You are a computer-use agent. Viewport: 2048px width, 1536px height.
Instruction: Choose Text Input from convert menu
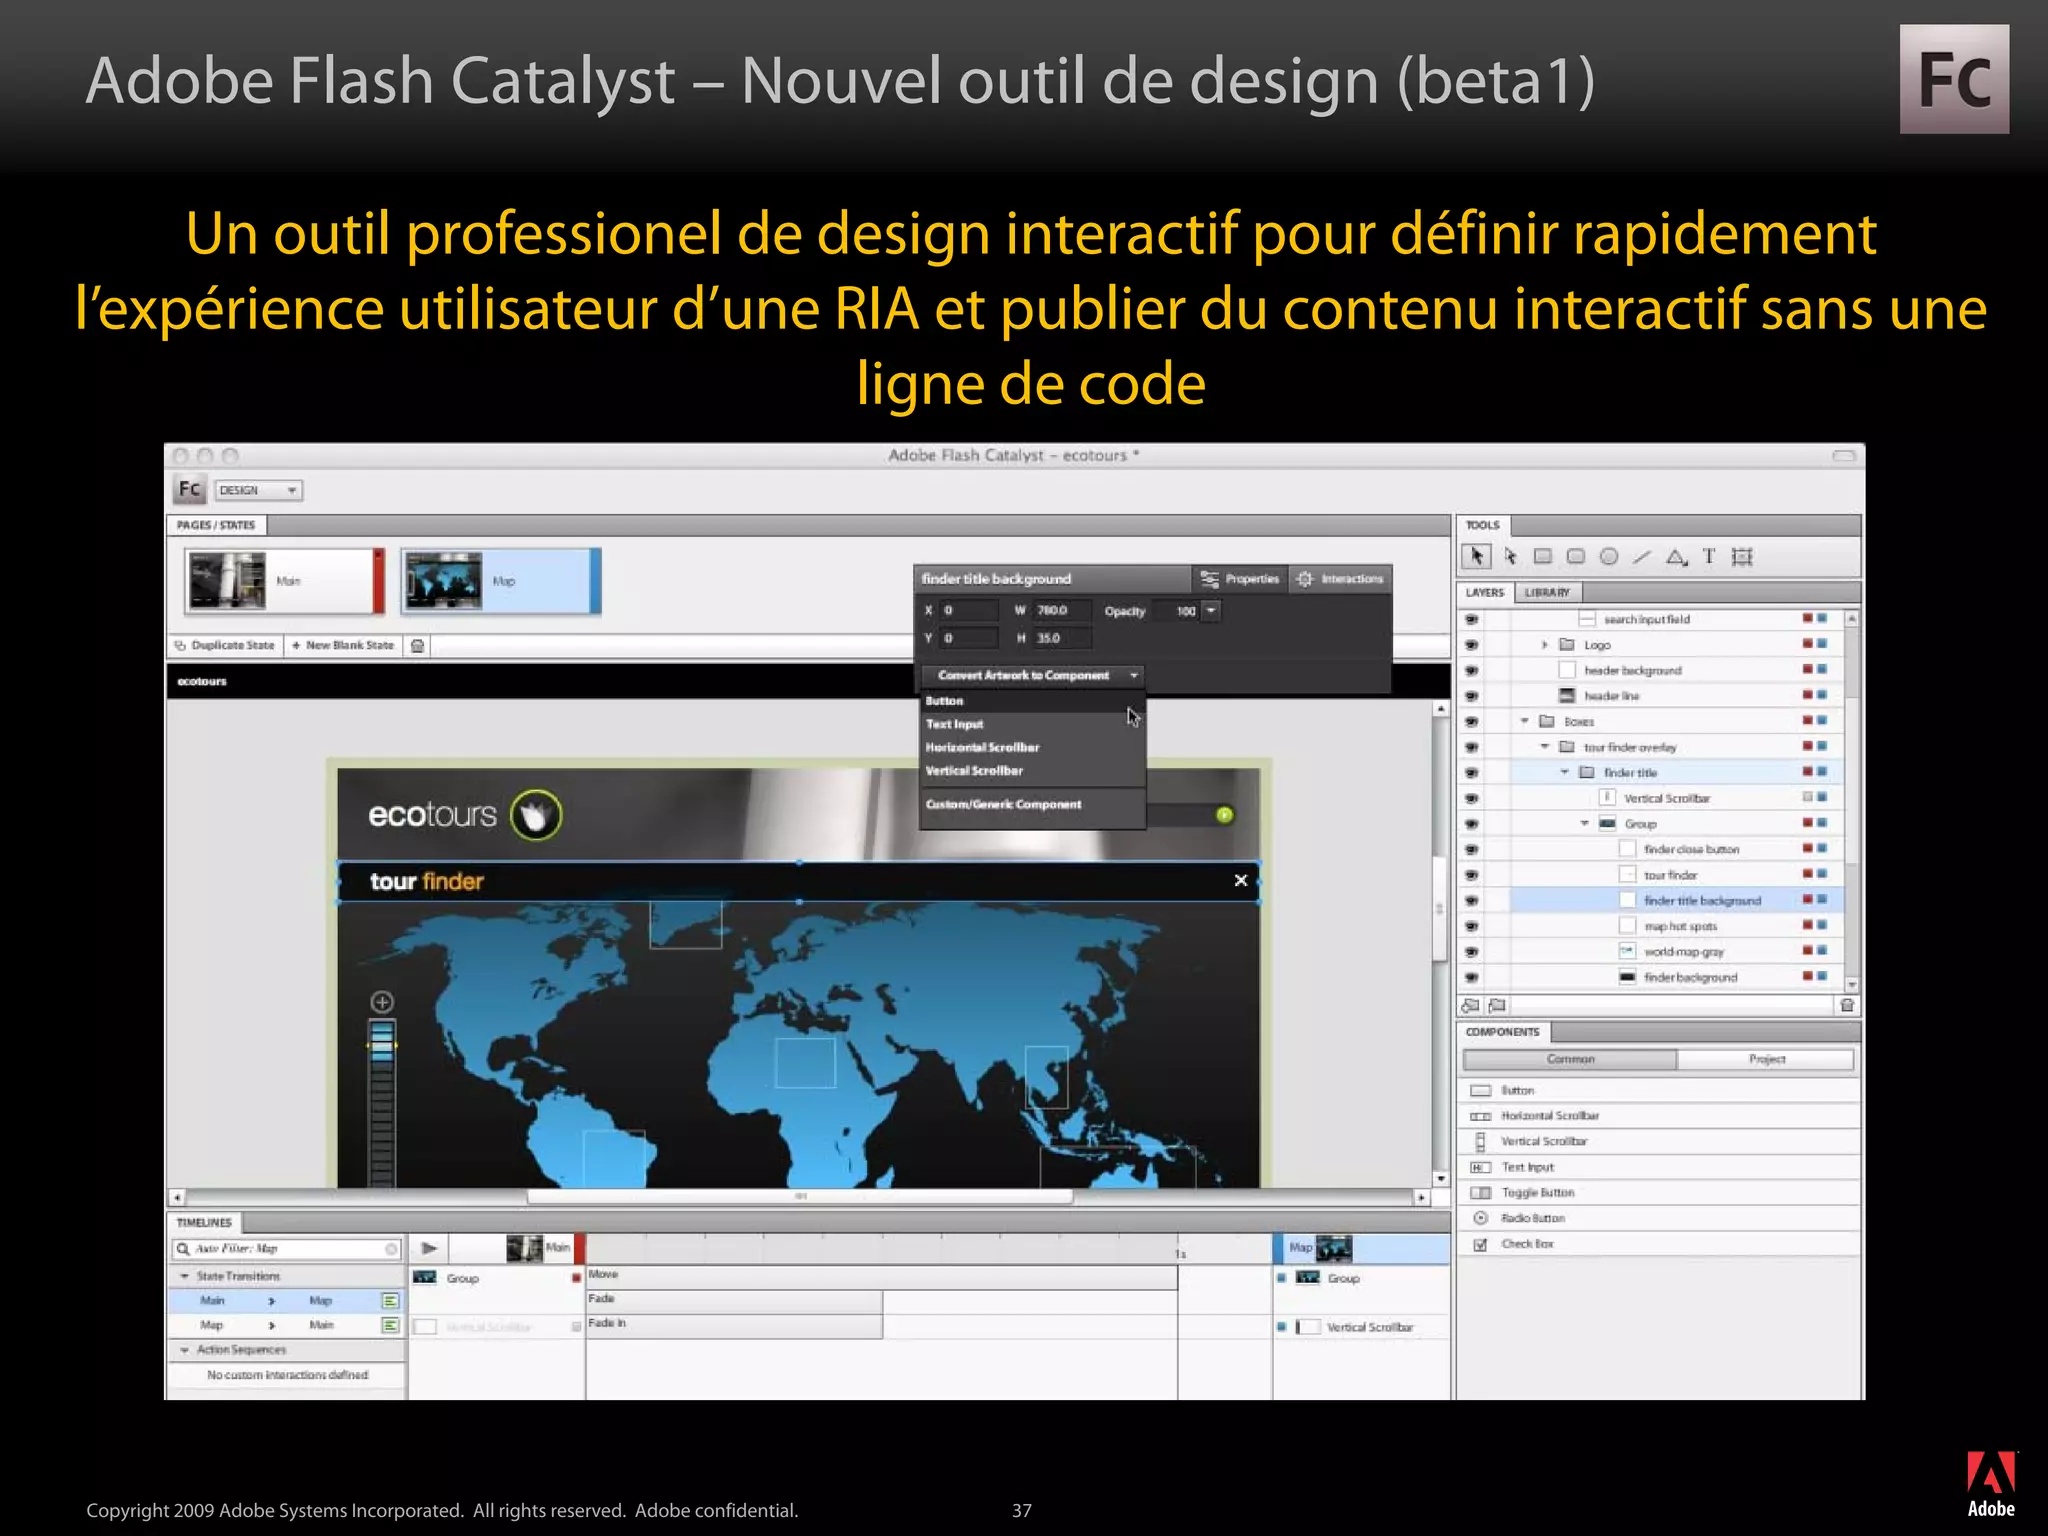tap(1033, 724)
